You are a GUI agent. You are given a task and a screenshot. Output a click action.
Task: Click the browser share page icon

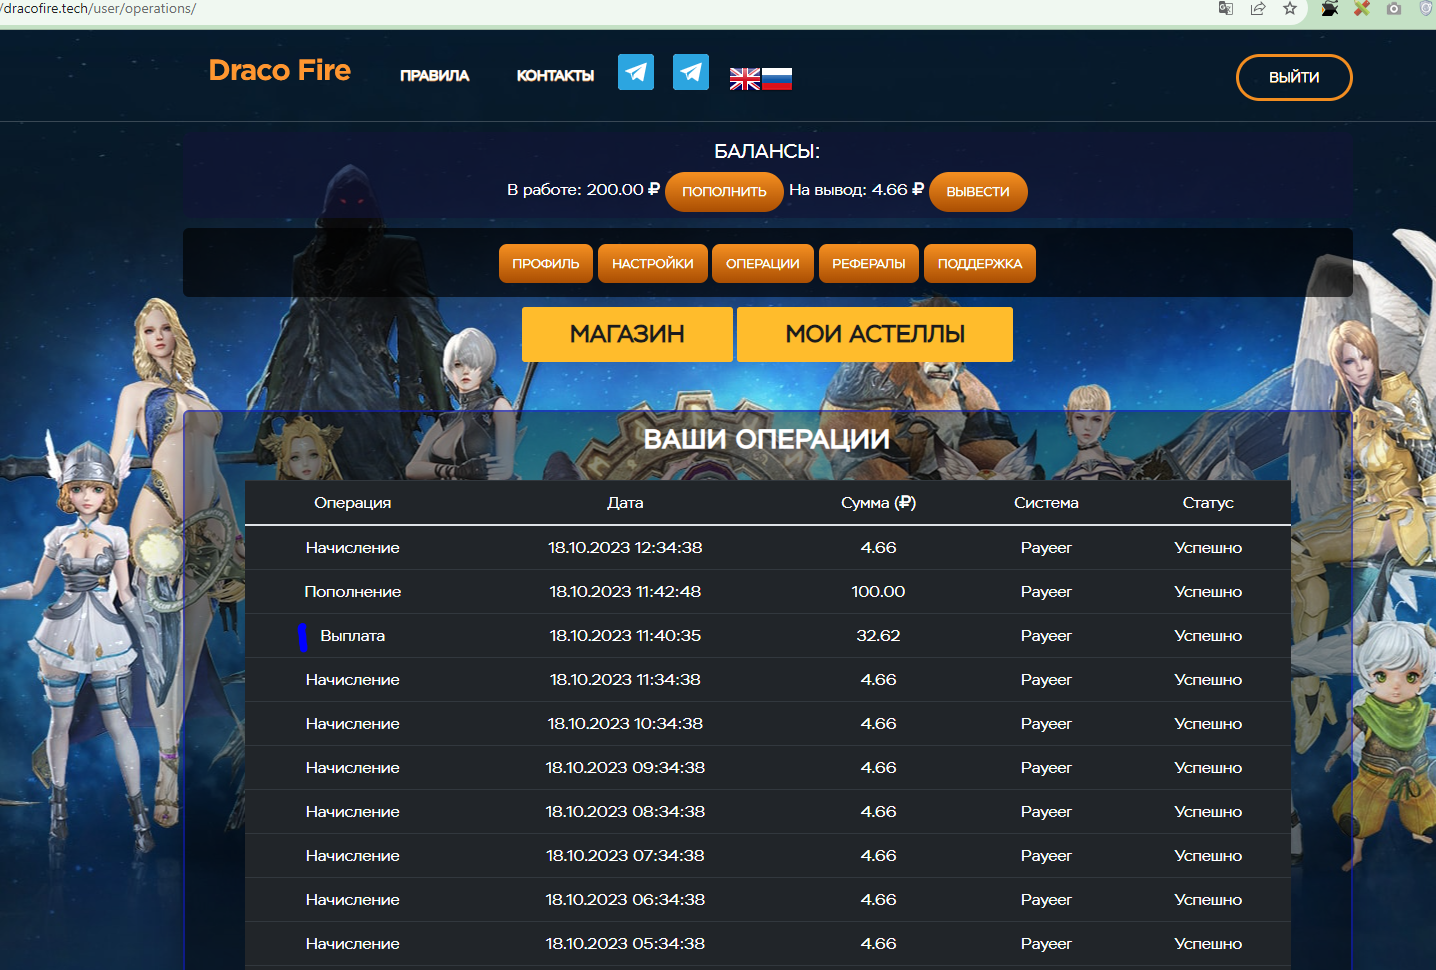(1258, 8)
